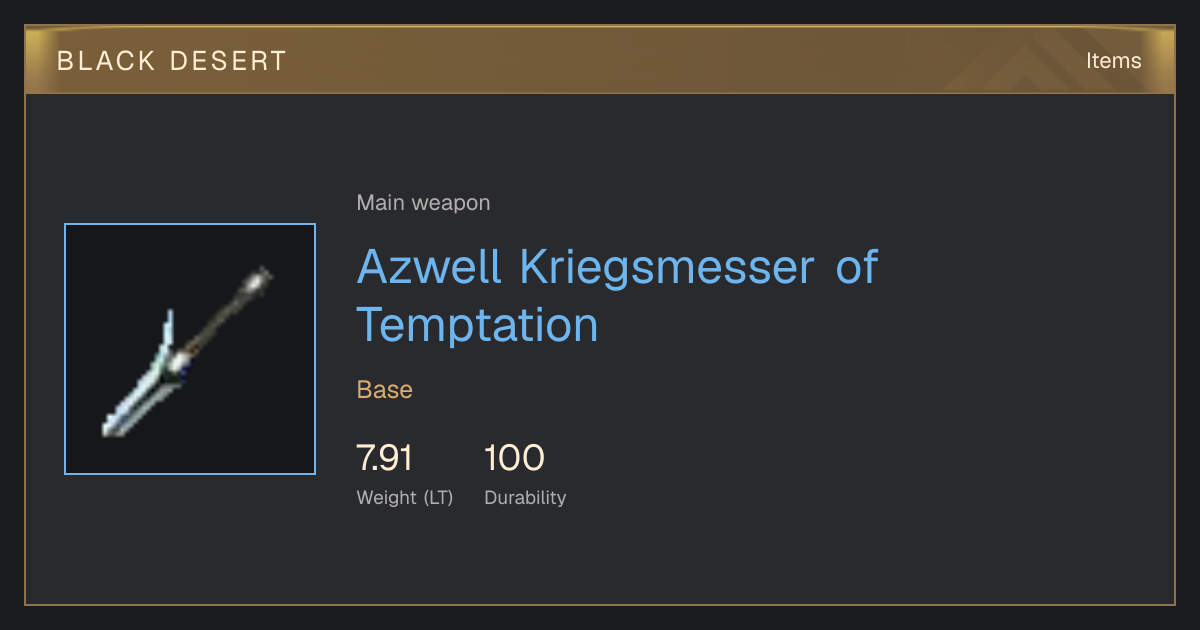The width and height of the screenshot is (1200, 630).
Task: Click the word Azwell in the item name
Action: click(x=430, y=267)
